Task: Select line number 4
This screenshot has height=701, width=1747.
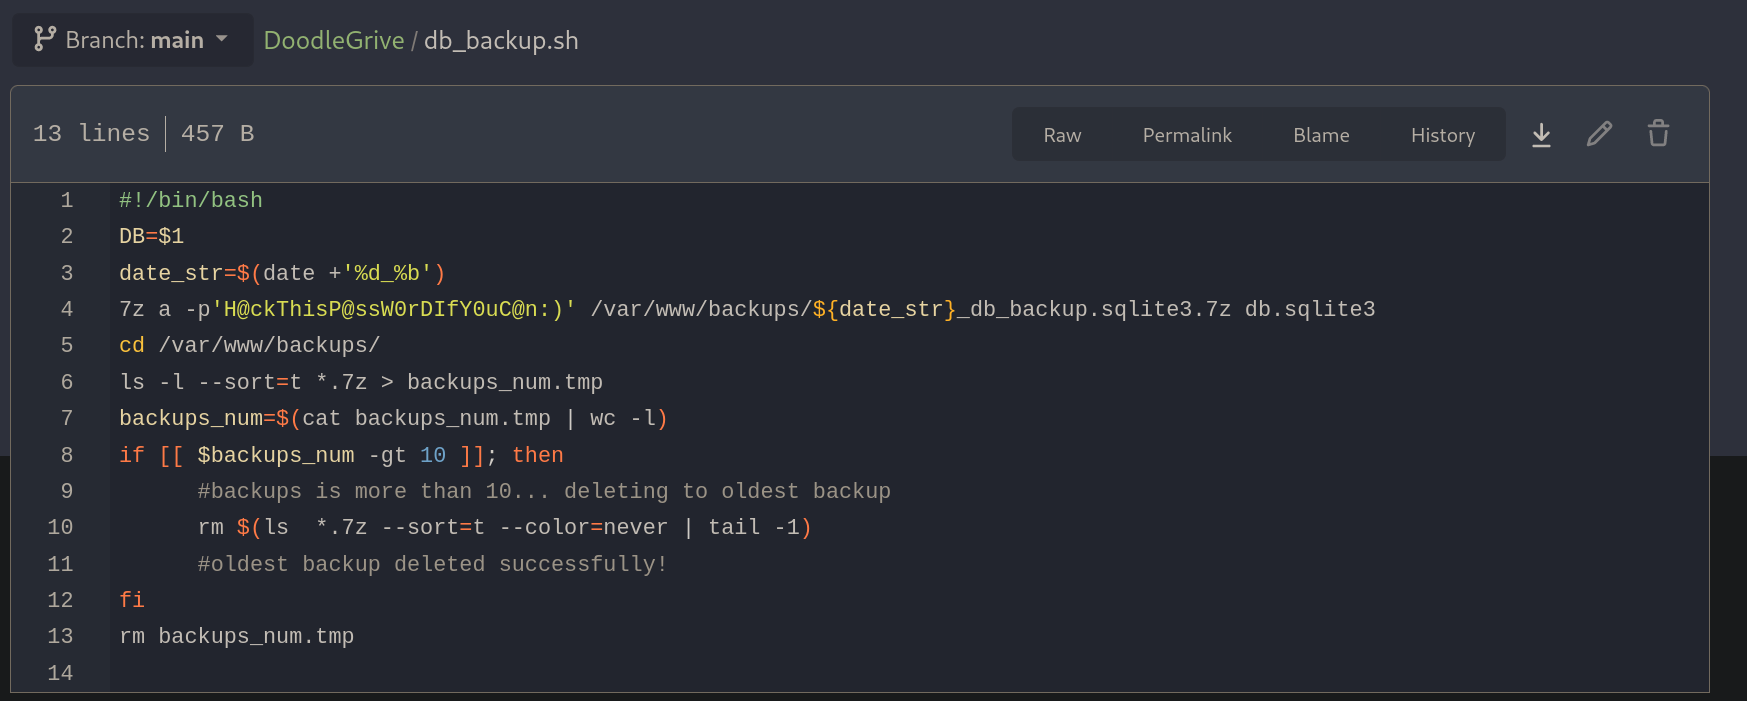Action: [x=67, y=309]
